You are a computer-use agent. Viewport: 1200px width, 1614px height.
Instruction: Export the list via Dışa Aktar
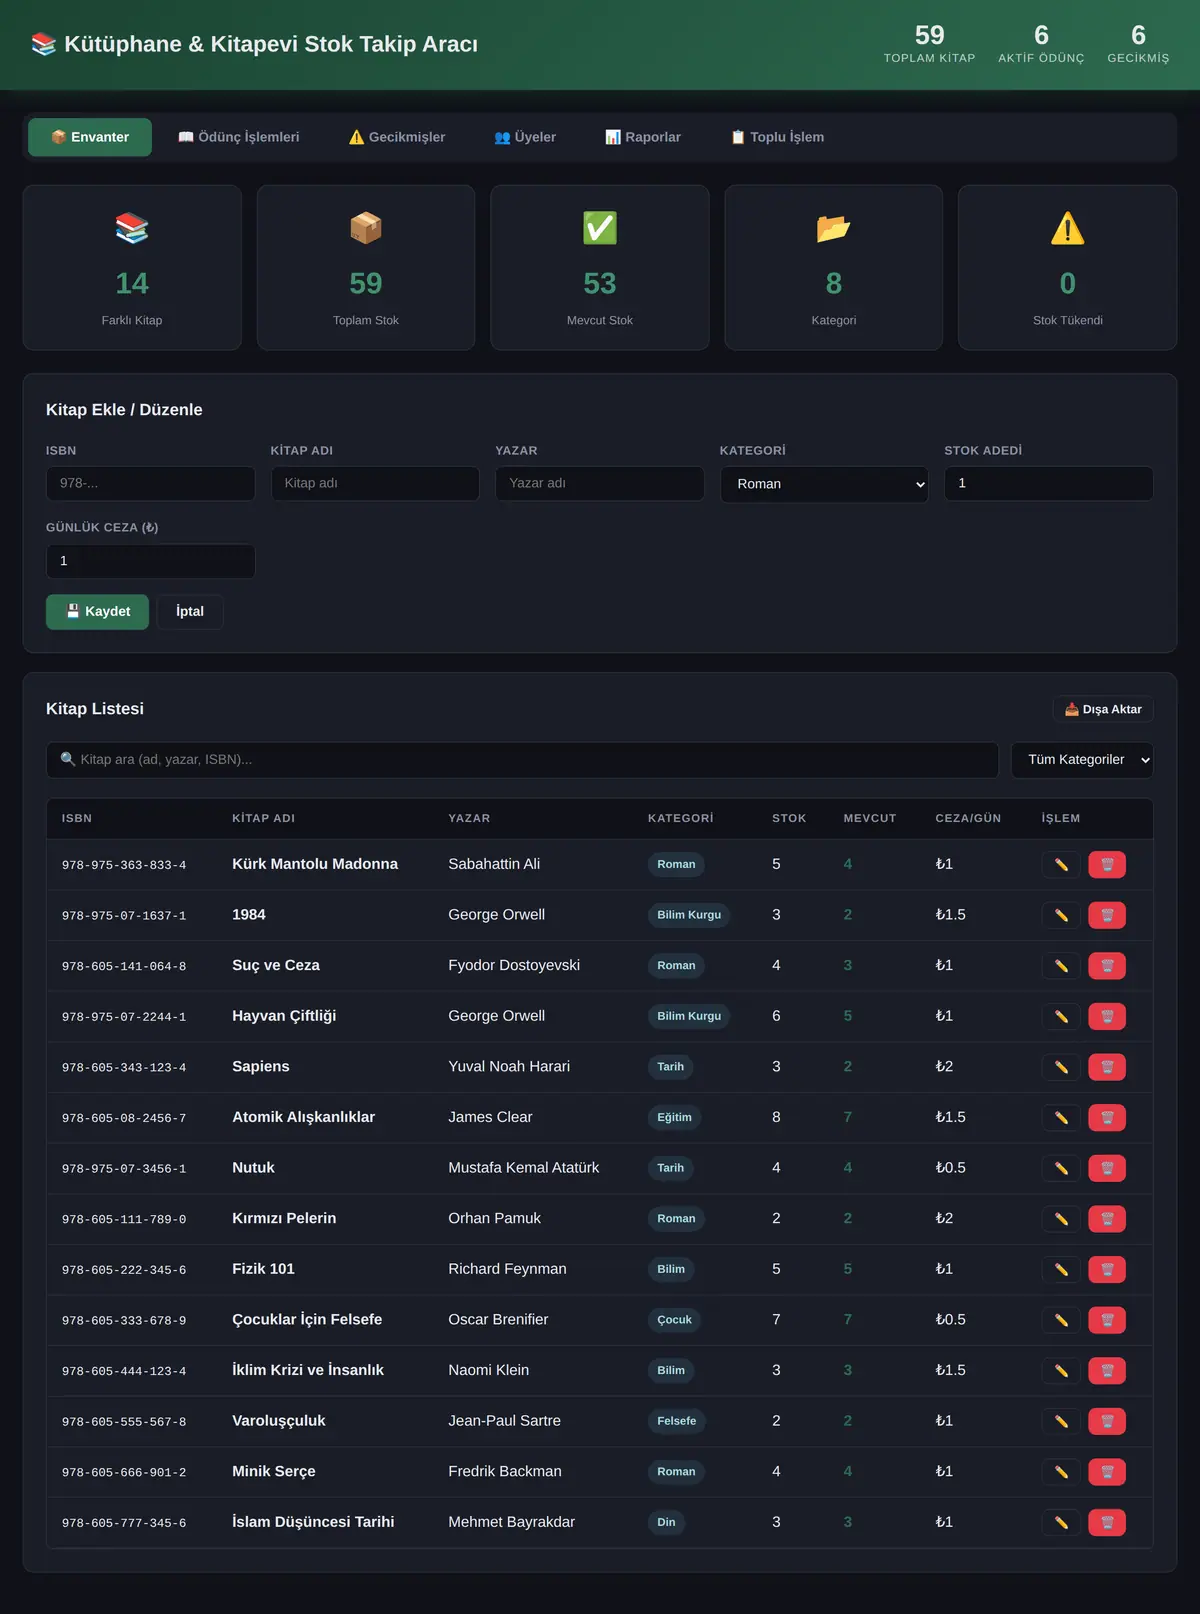(x=1103, y=709)
